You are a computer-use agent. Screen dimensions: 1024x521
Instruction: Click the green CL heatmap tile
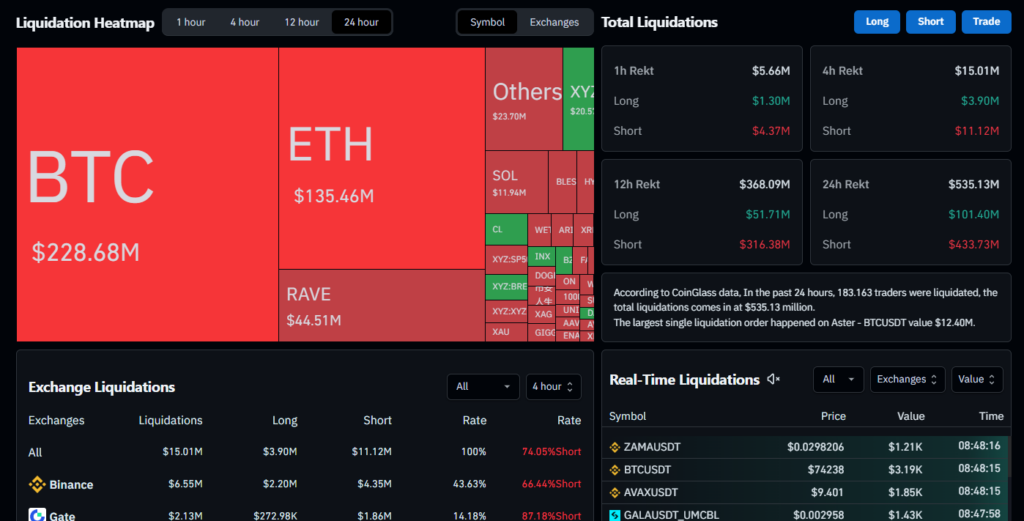[505, 229]
